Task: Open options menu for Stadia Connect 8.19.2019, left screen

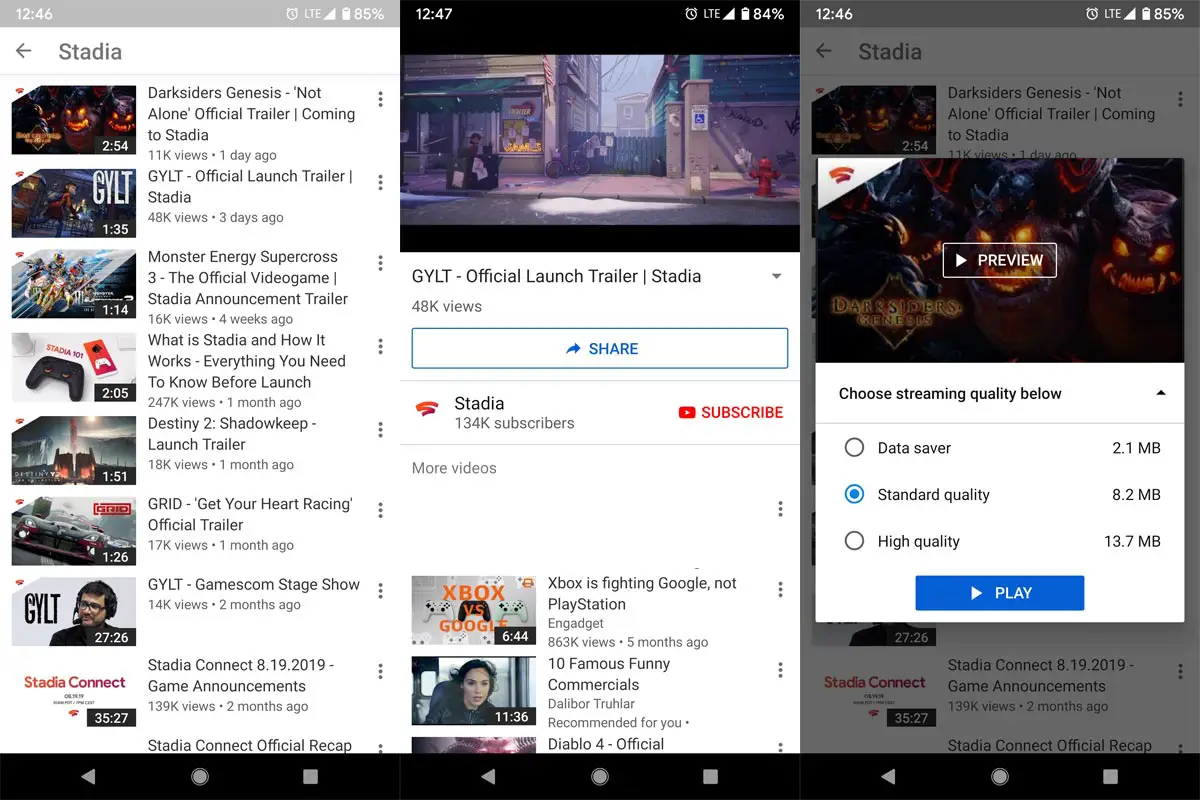Action: tap(380, 671)
